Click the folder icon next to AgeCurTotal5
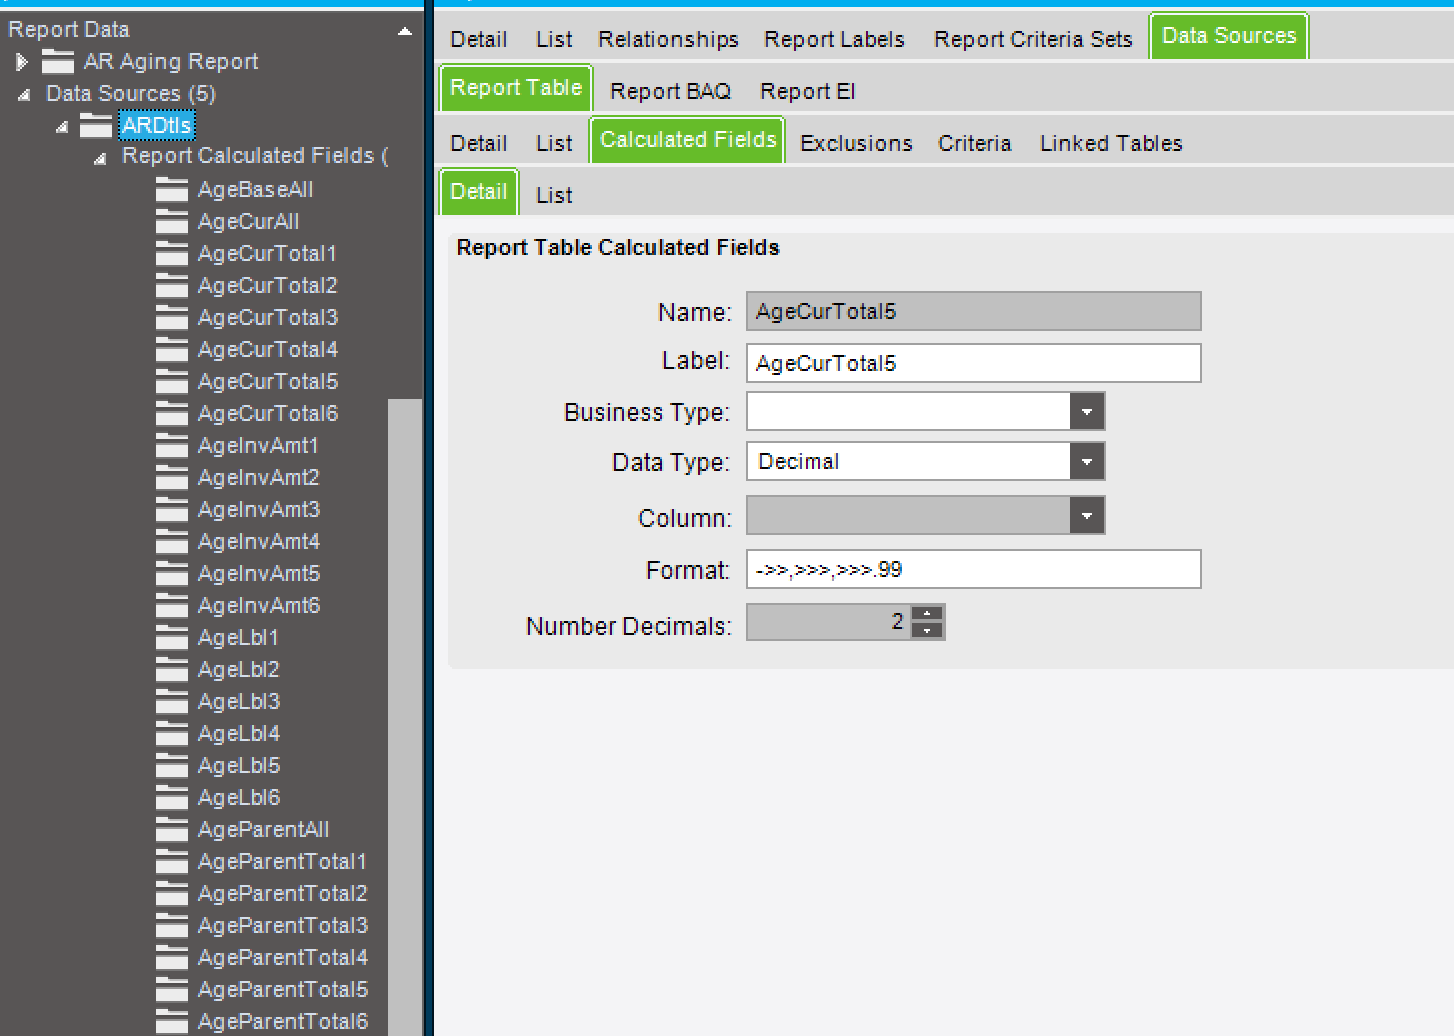Viewport: 1454px width, 1036px height. click(172, 382)
